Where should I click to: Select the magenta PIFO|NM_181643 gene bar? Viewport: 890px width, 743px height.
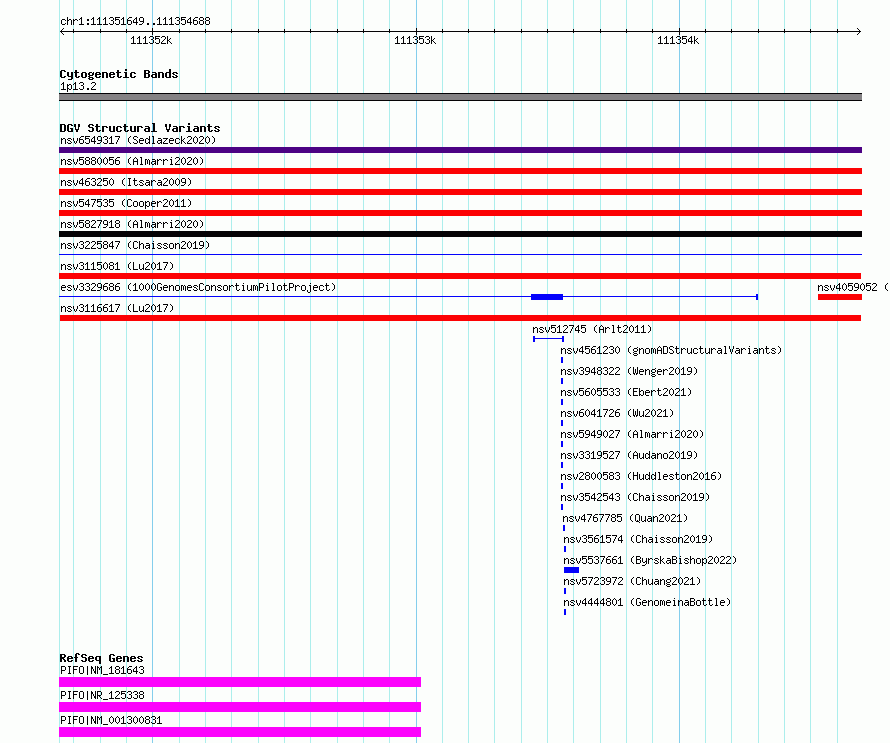click(240, 682)
